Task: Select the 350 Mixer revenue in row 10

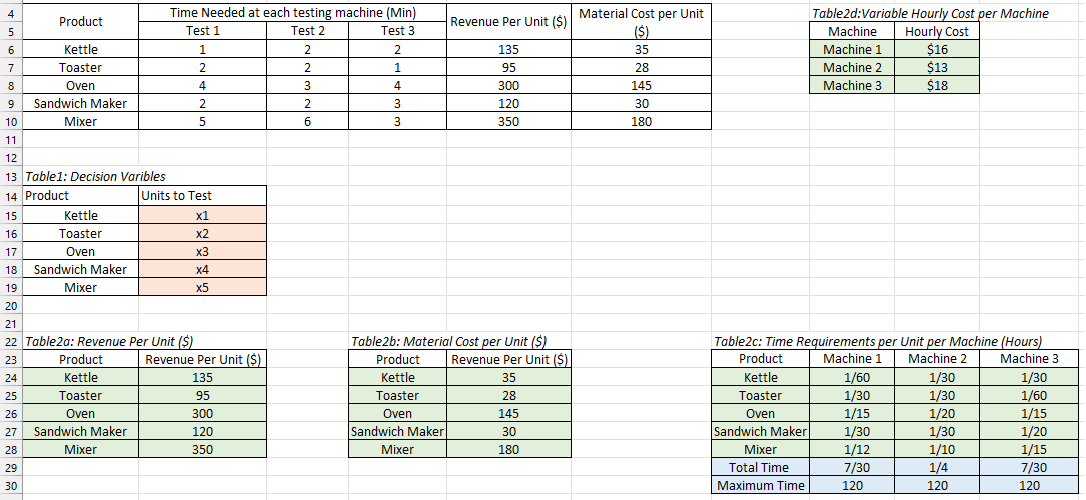Action: (x=509, y=121)
